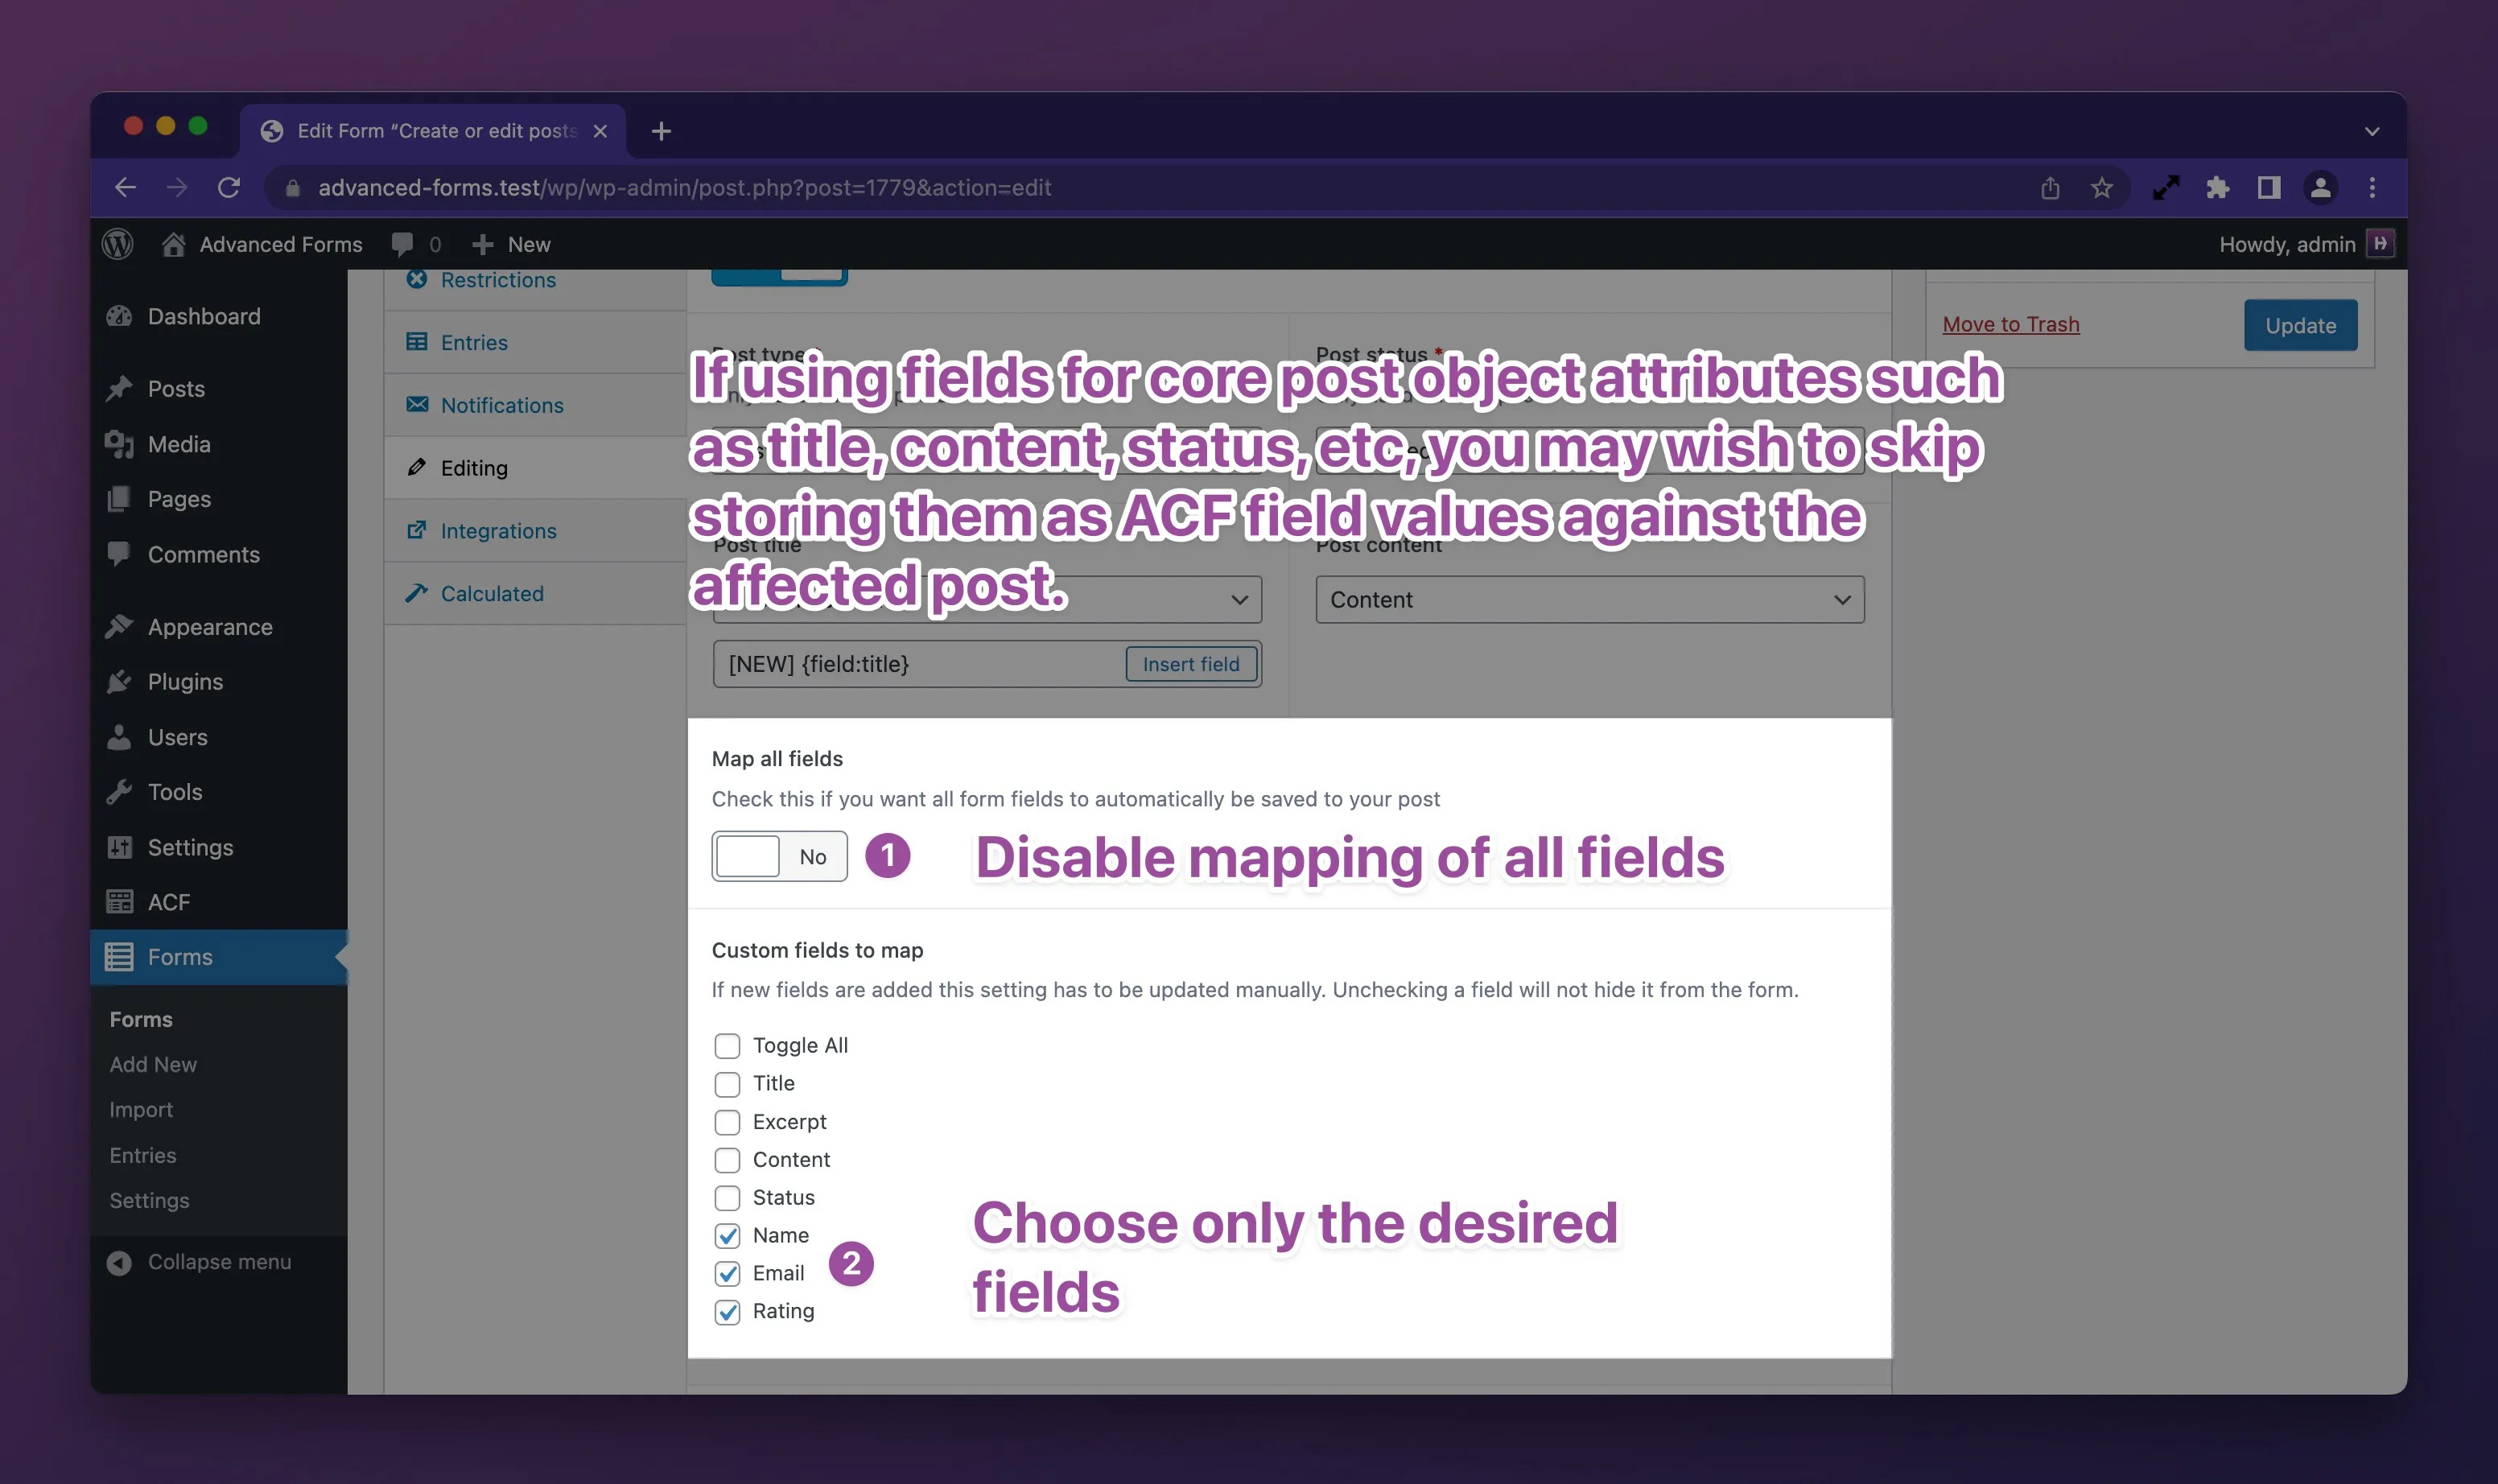Click the Insert field button
Screen dimensions: 2498x1484
(x=1191, y=664)
